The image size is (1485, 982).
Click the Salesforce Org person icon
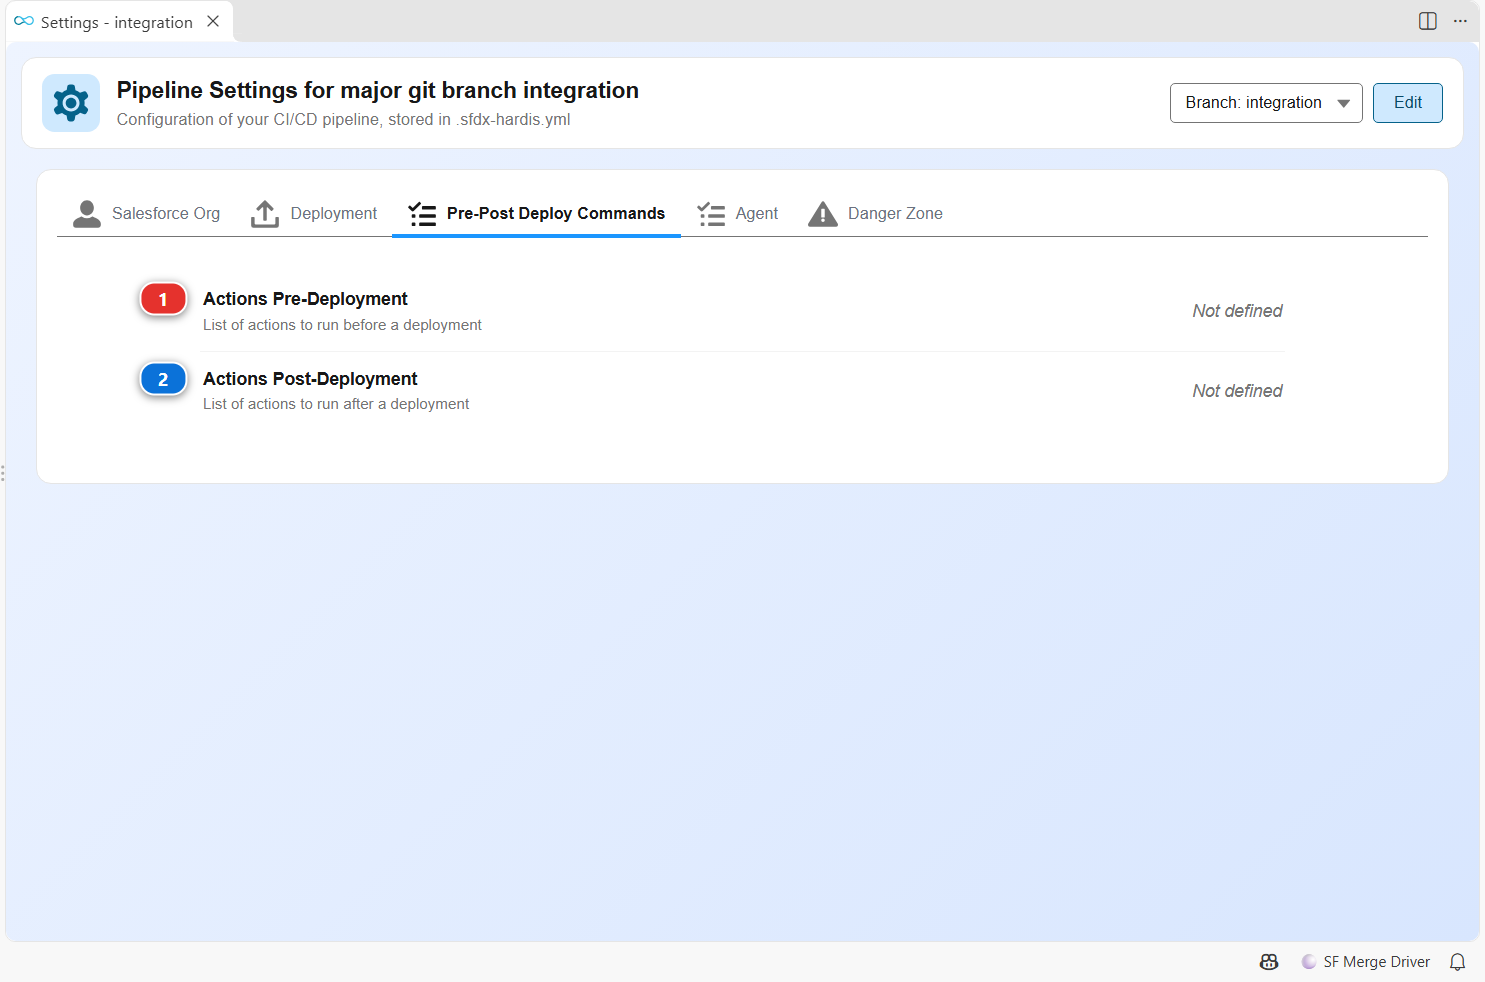pyautogui.click(x=87, y=214)
